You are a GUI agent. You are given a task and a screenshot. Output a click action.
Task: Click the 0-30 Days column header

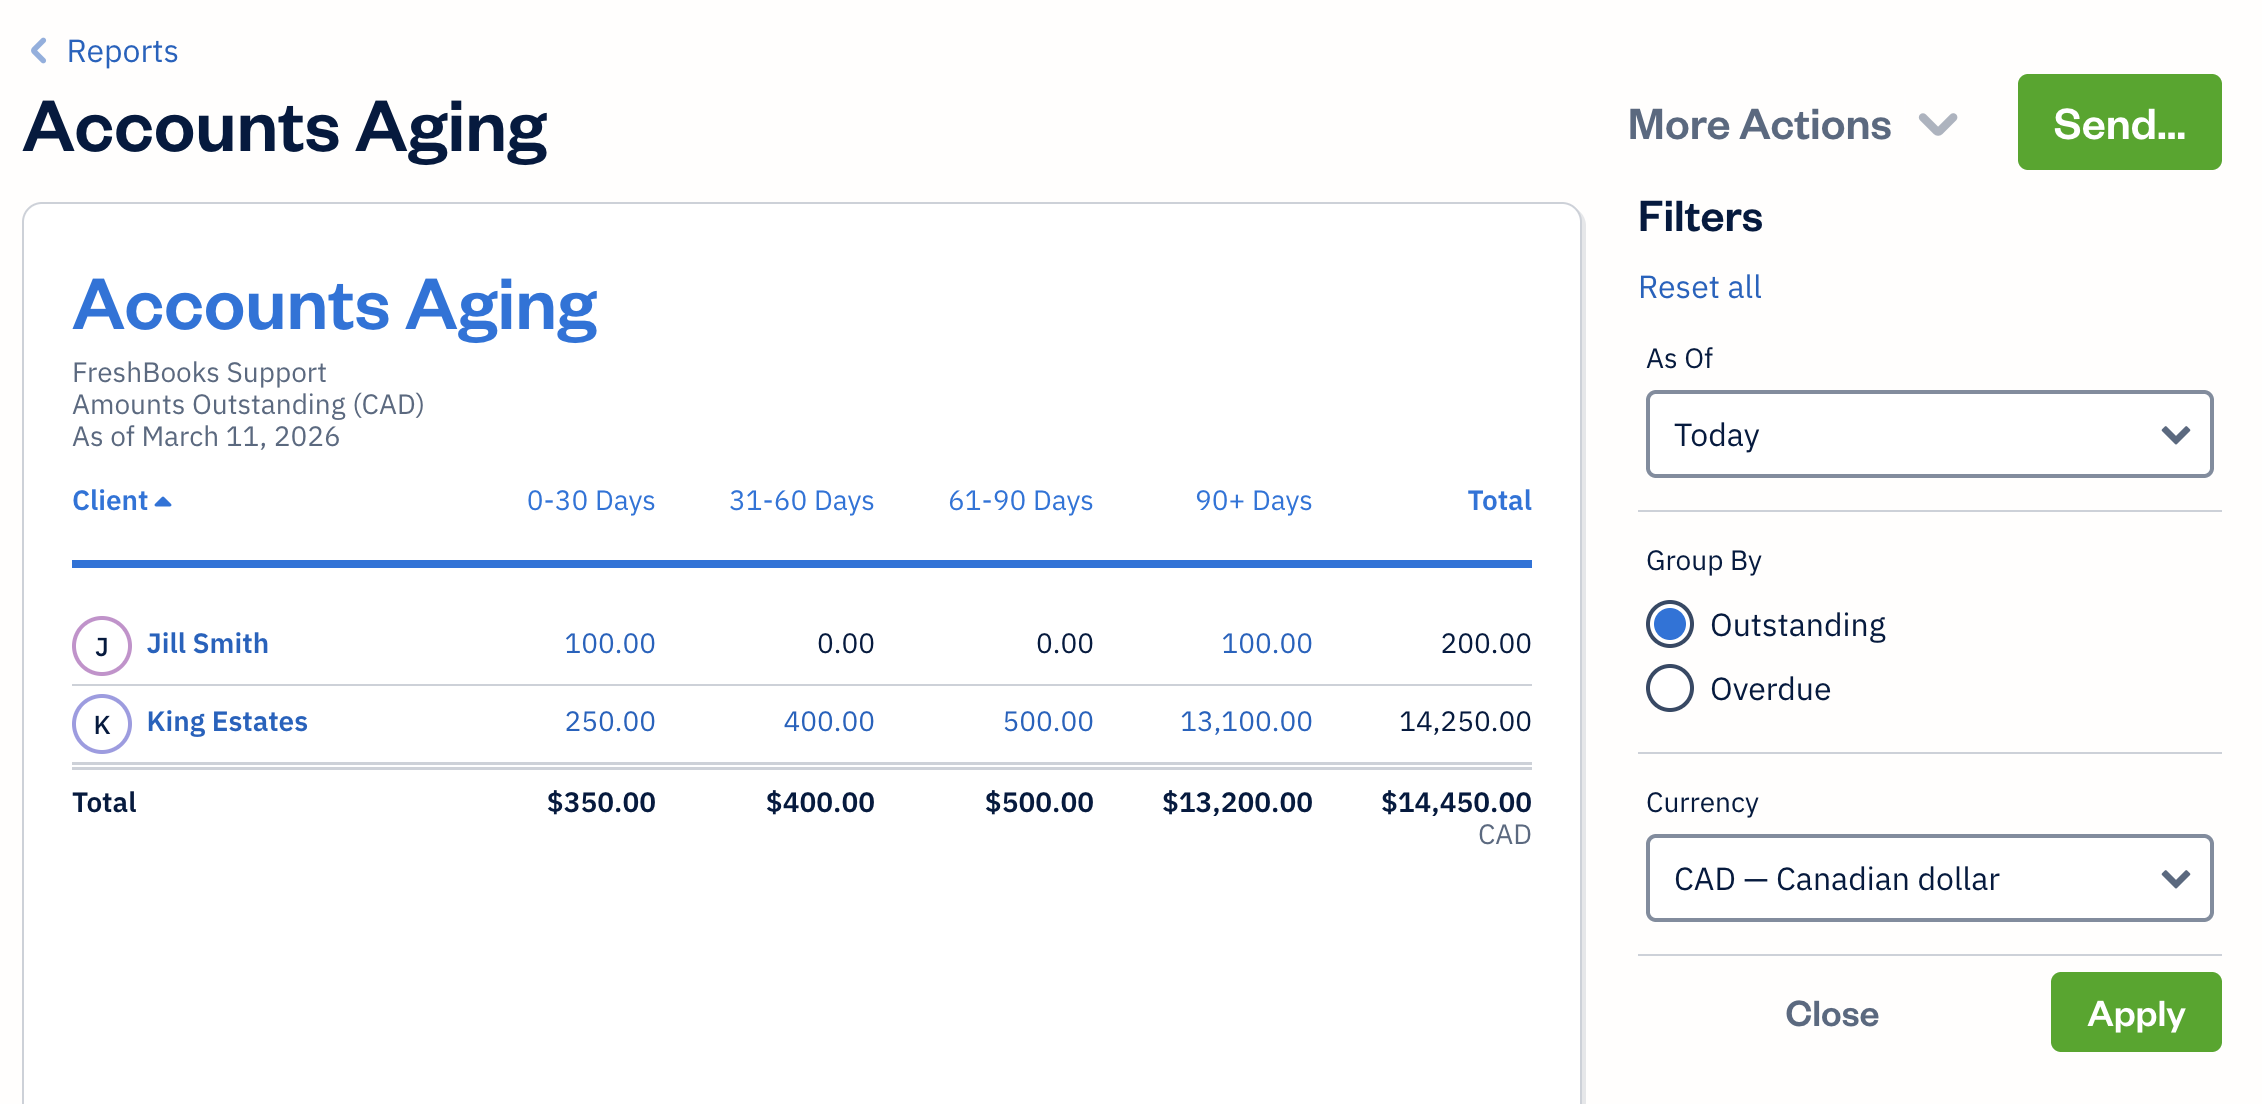590,500
